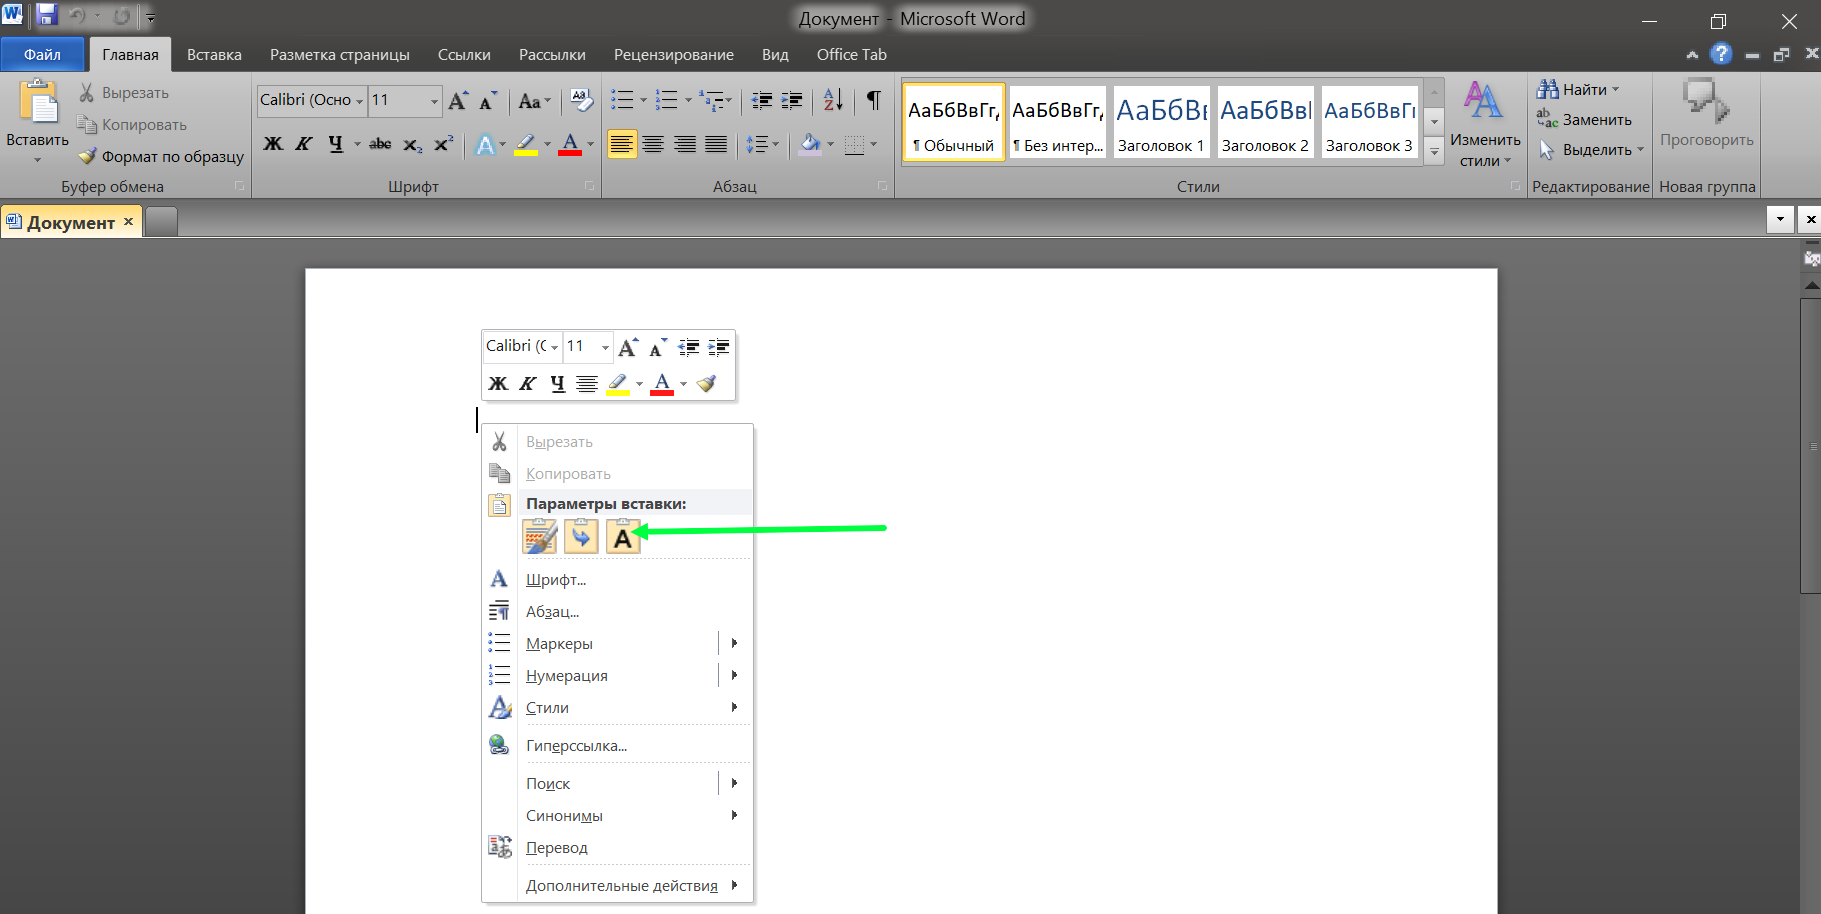Decrease indent in the ribbon paragraph group

click(762, 100)
